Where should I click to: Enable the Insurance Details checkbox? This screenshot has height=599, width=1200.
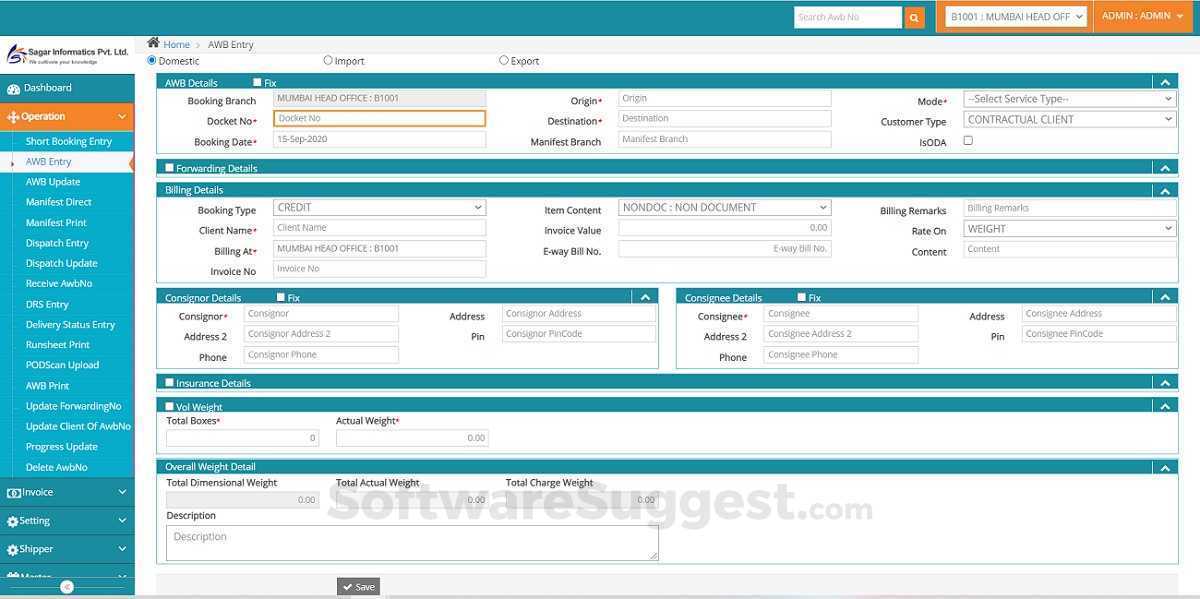click(x=169, y=383)
